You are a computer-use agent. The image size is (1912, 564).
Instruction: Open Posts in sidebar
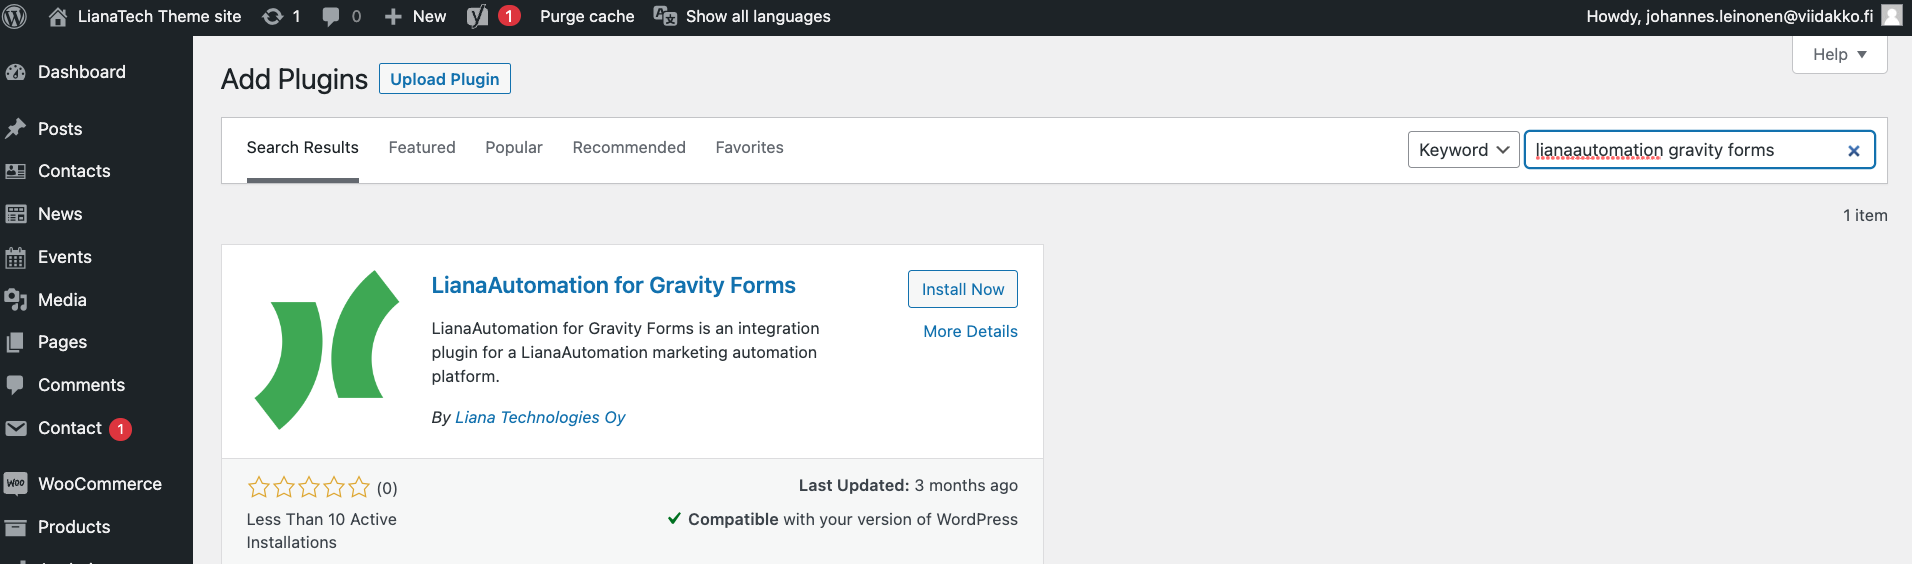[60, 129]
